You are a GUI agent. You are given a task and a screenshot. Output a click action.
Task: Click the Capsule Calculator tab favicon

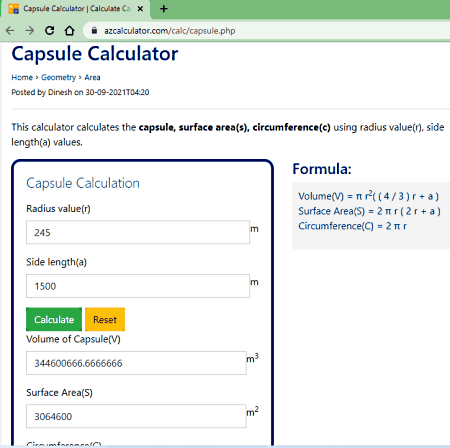14,9
